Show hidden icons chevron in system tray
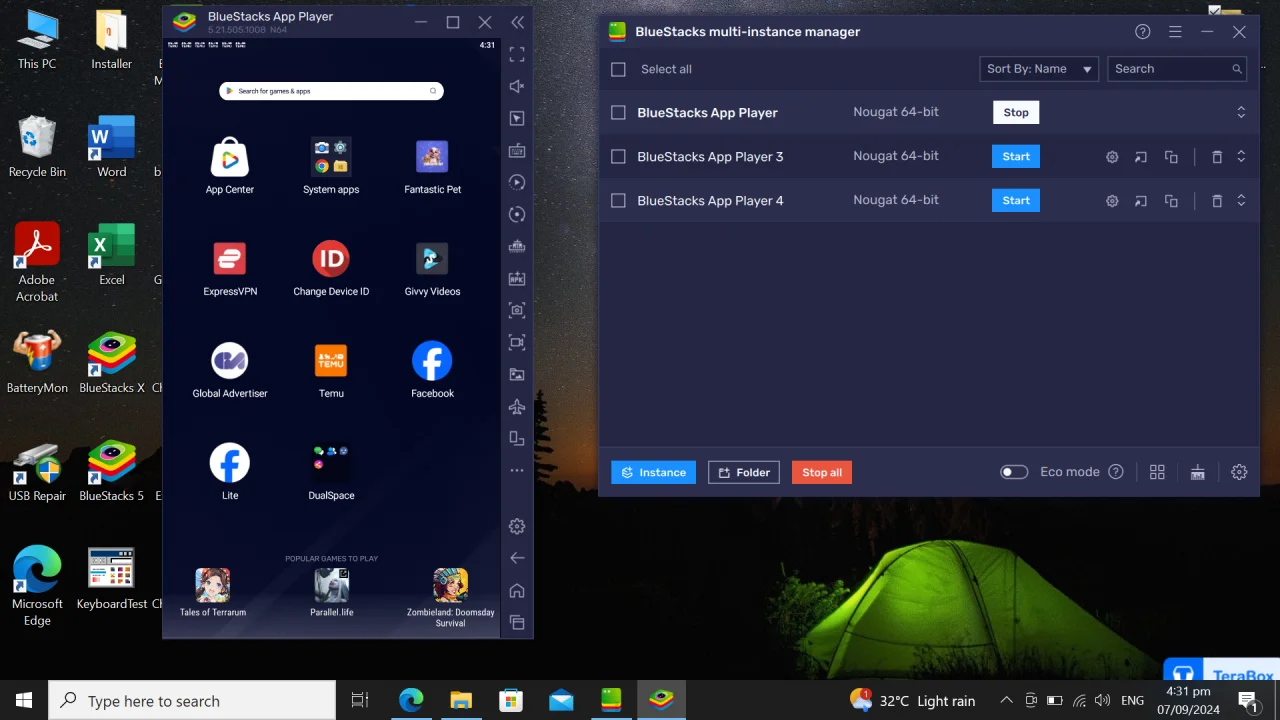Screen dimensions: 1280x720 1006,701
